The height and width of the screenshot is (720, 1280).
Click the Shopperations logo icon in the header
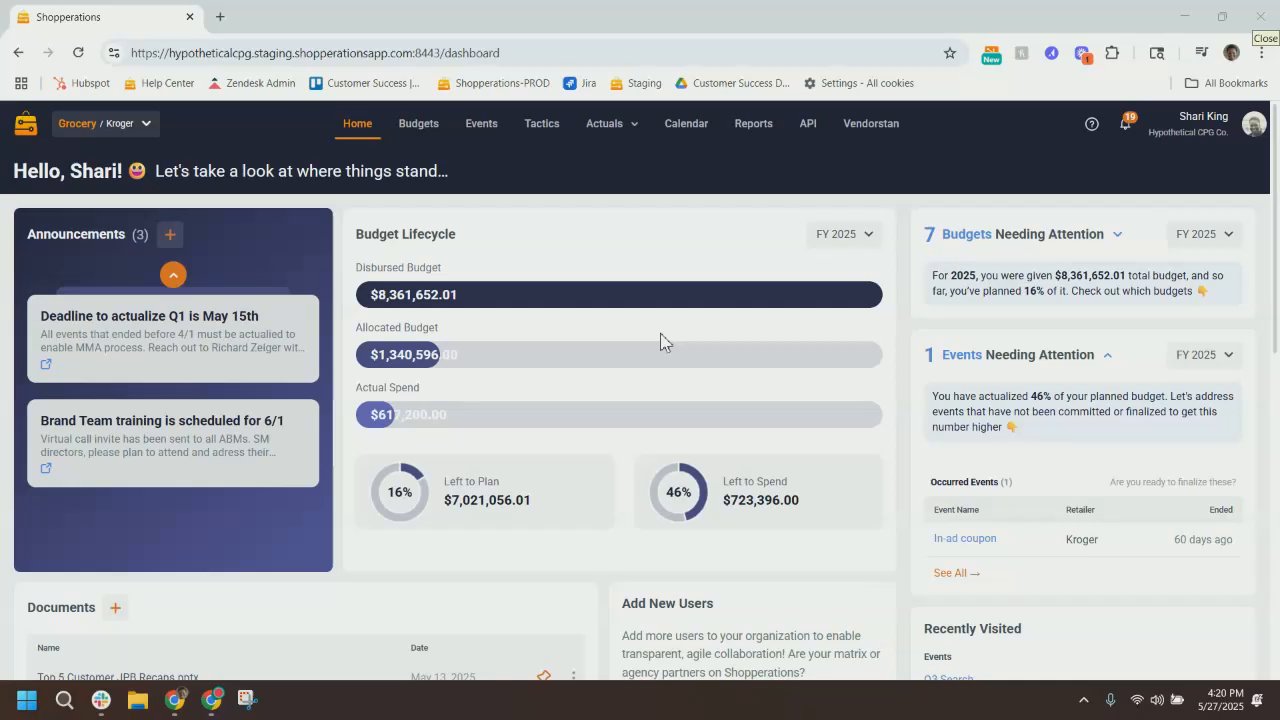click(26, 124)
